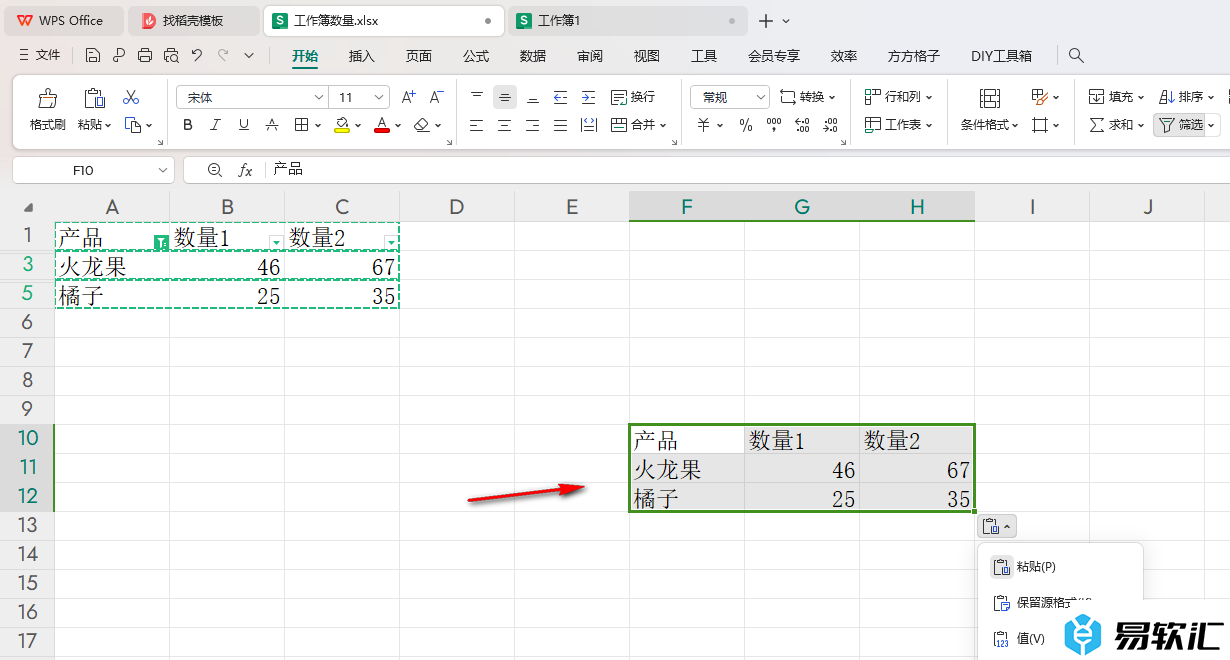Click the fx insert function icon

245,170
